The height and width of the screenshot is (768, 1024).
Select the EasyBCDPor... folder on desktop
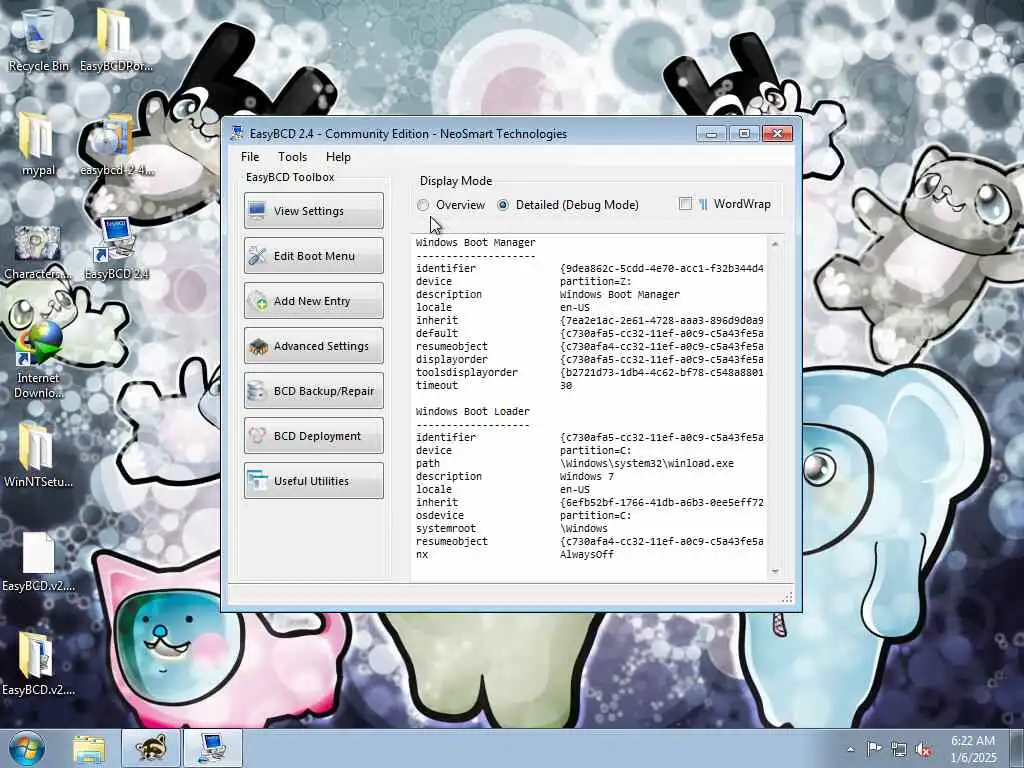pos(116,39)
